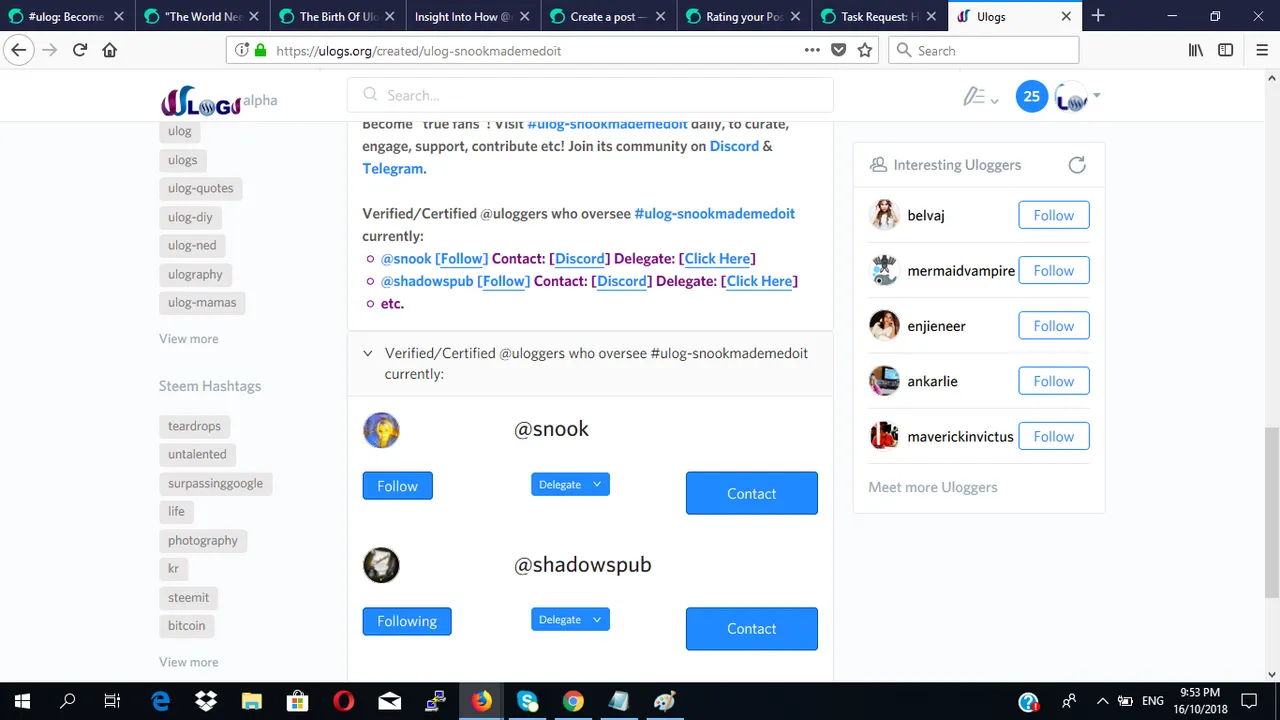Bookmark this page with the star icon
Image resolution: width=1280 pixels, height=720 pixels.
(x=865, y=50)
